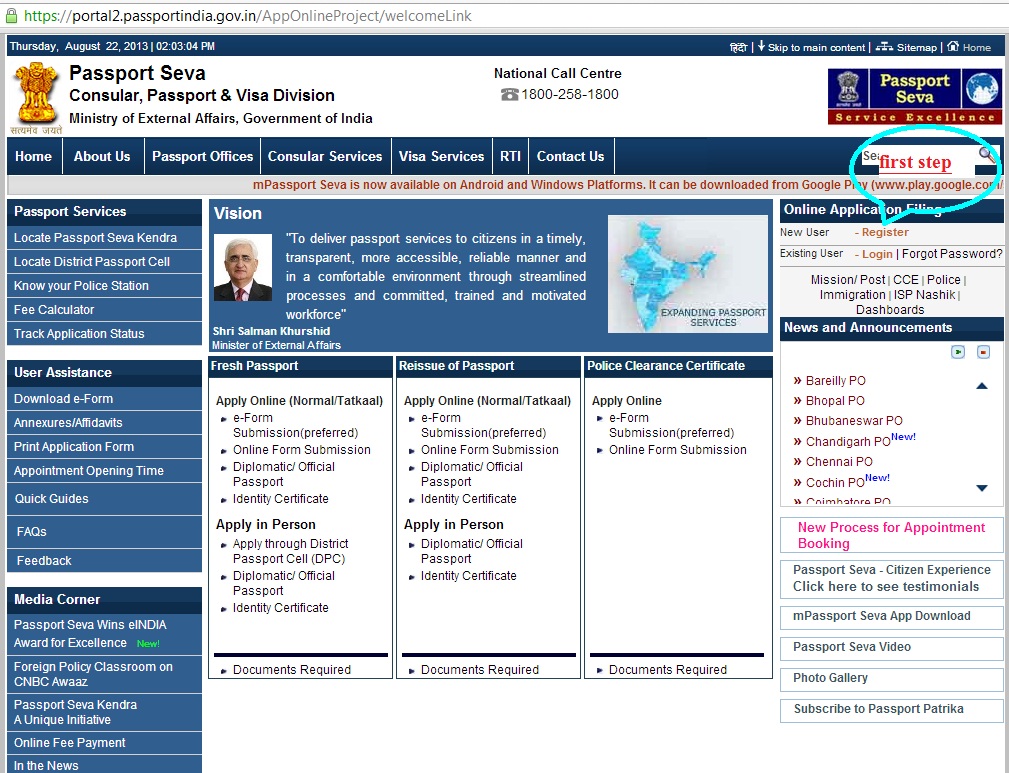The height and width of the screenshot is (773, 1009).
Task: Click e-Form Submission under Fresh Passport
Action: pyautogui.click(x=295, y=425)
